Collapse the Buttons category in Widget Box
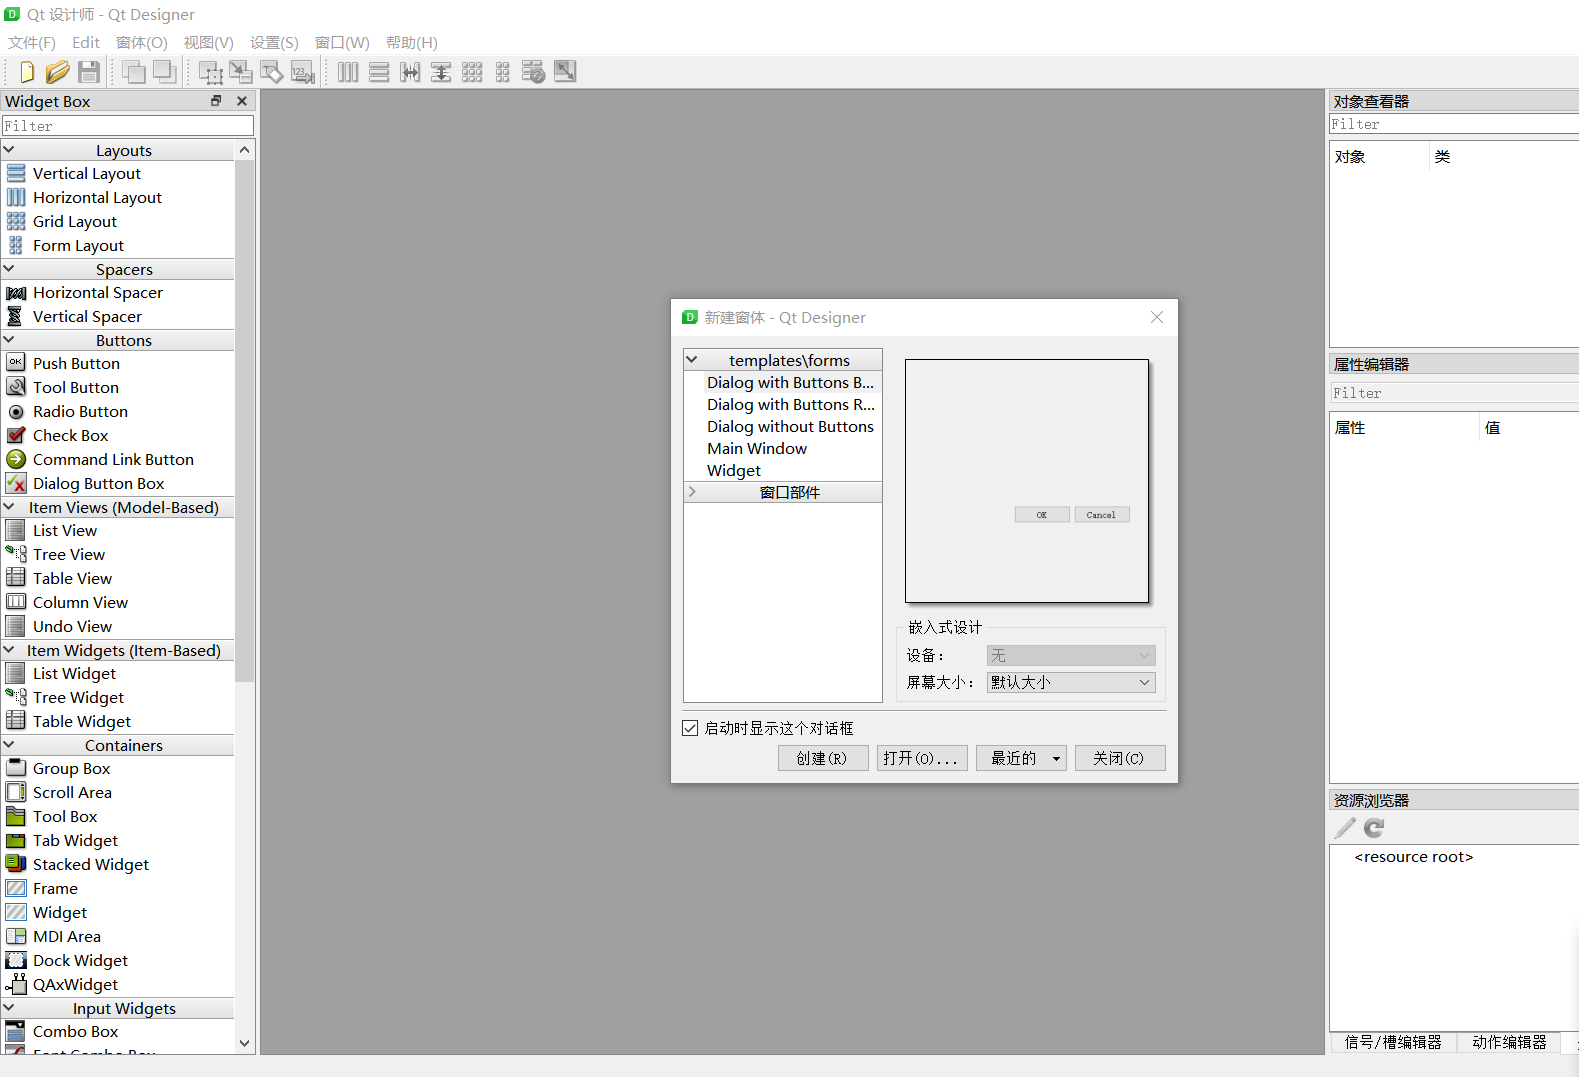The image size is (1579, 1077). coord(9,339)
